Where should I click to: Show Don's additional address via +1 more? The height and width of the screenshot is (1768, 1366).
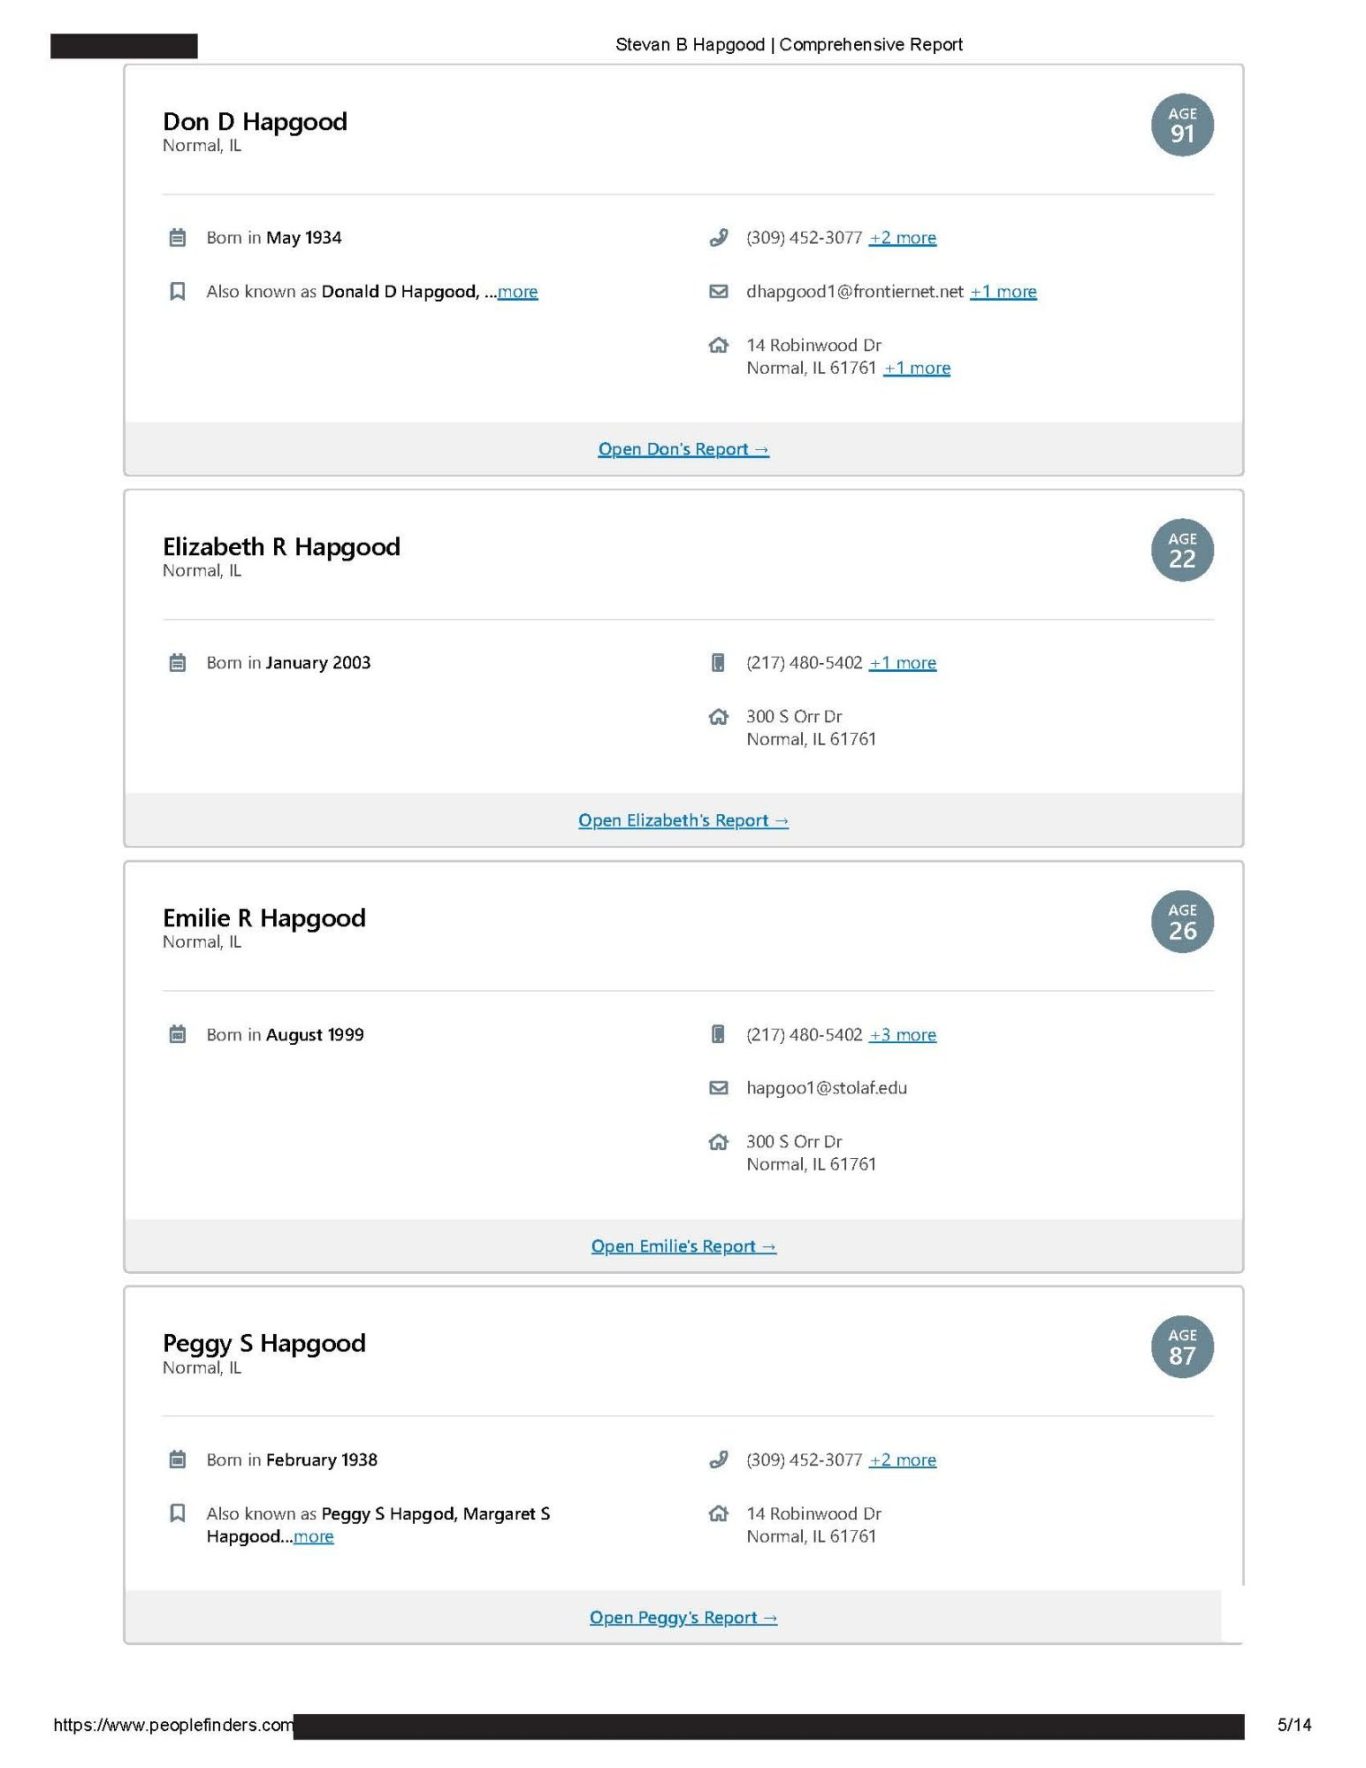(x=917, y=368)
